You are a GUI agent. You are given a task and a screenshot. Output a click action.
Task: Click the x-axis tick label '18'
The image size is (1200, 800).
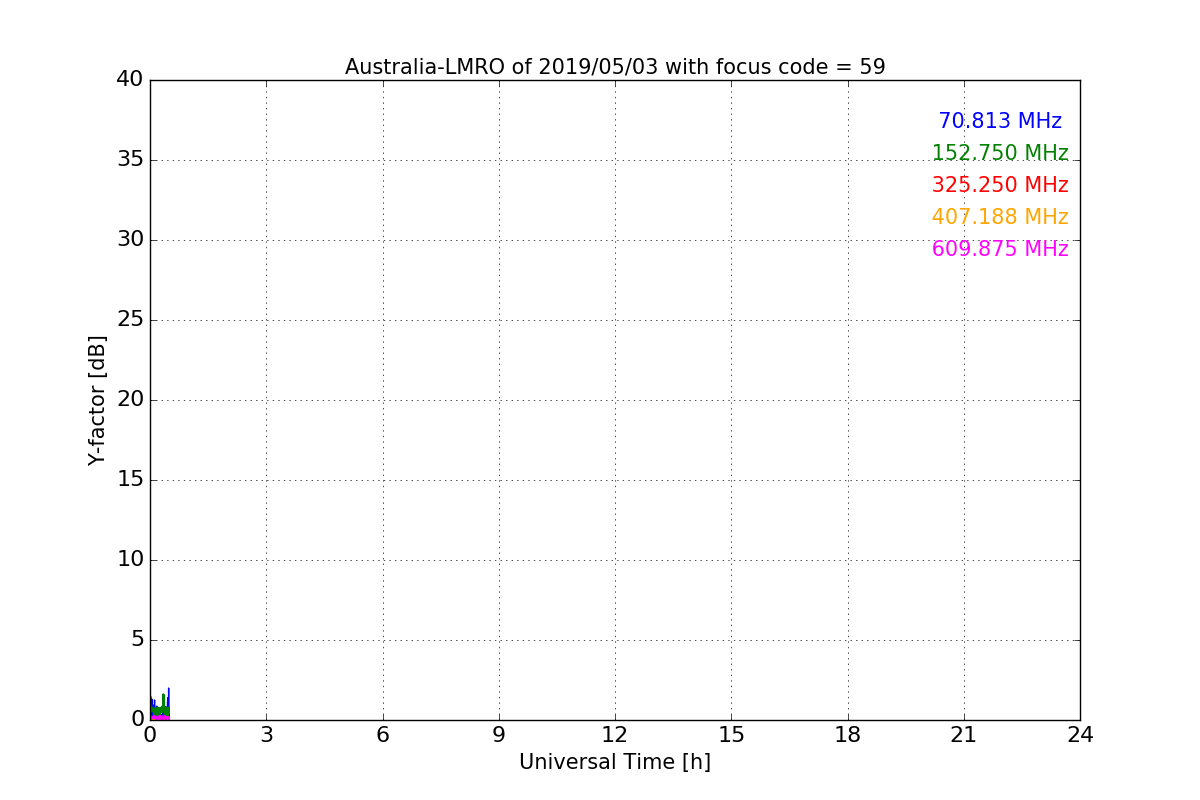click(848, 735)
